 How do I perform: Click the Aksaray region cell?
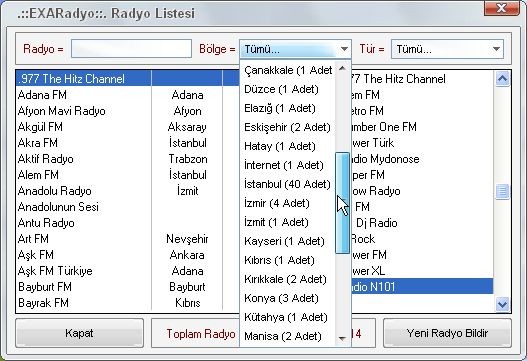[x=188, y=127]
